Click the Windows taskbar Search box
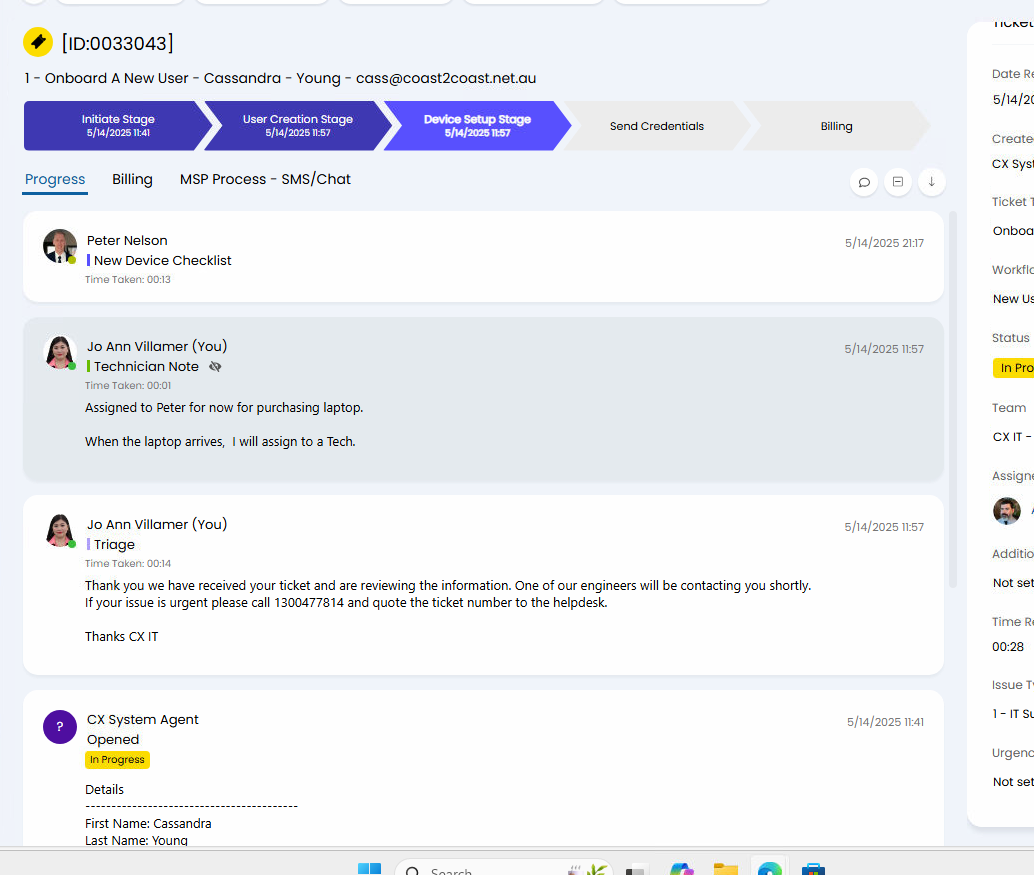This screenshot has width=1034, height=875. [504, 869]
